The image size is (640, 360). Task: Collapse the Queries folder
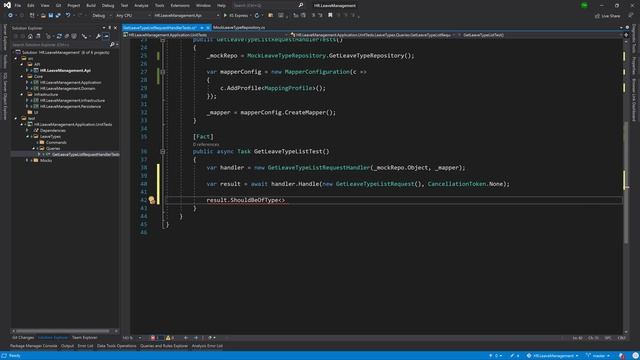coord(33,148)
